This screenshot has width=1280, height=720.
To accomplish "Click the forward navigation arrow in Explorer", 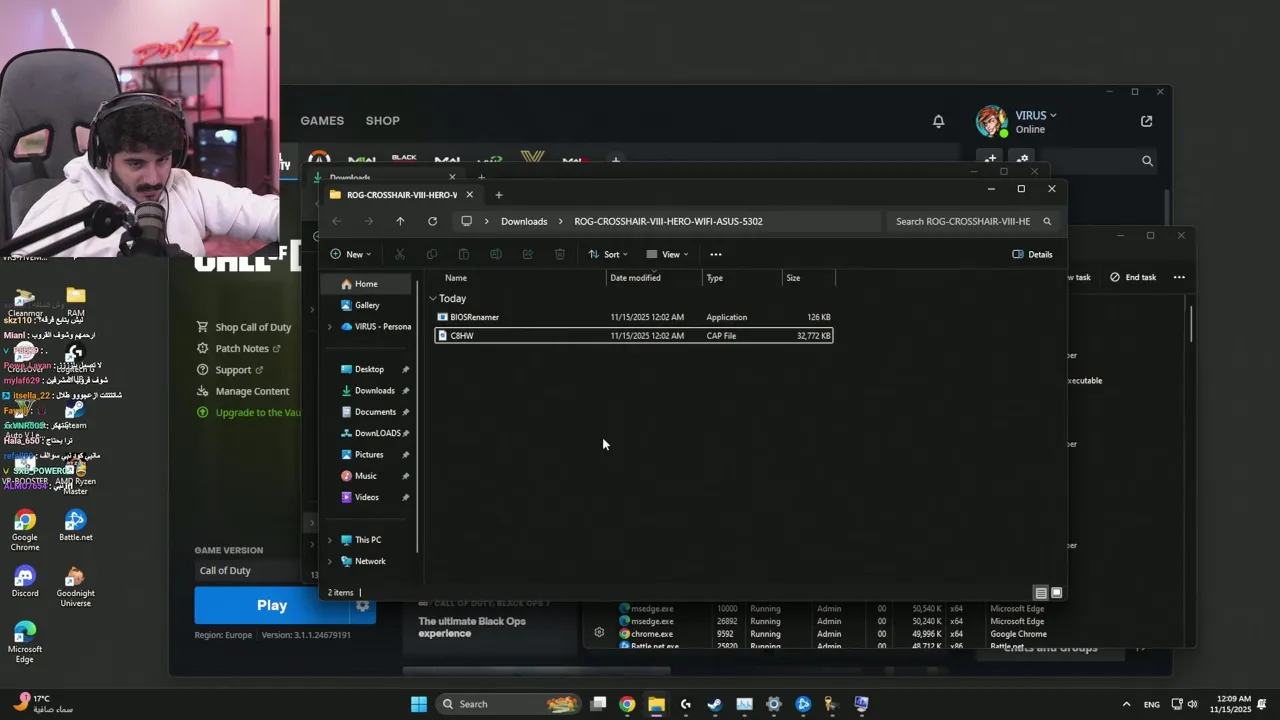I will pyautogui.click(x=368, y=221).
